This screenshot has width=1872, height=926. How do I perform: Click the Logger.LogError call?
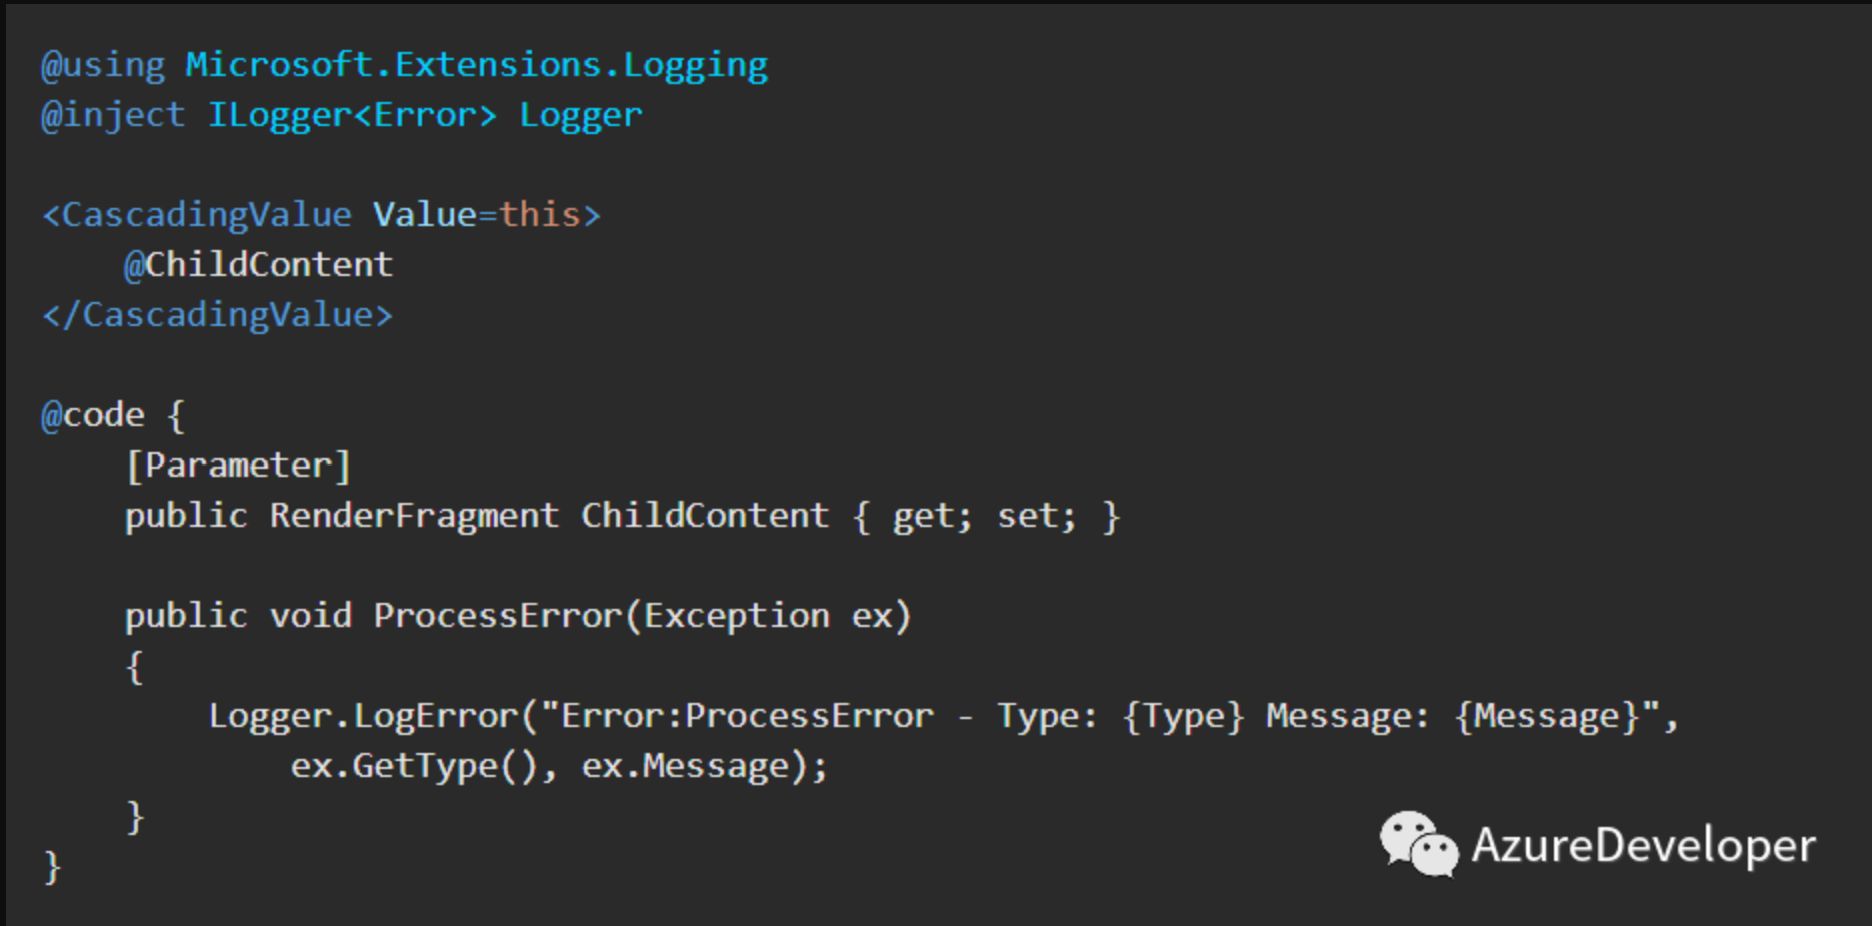point(363,716)
